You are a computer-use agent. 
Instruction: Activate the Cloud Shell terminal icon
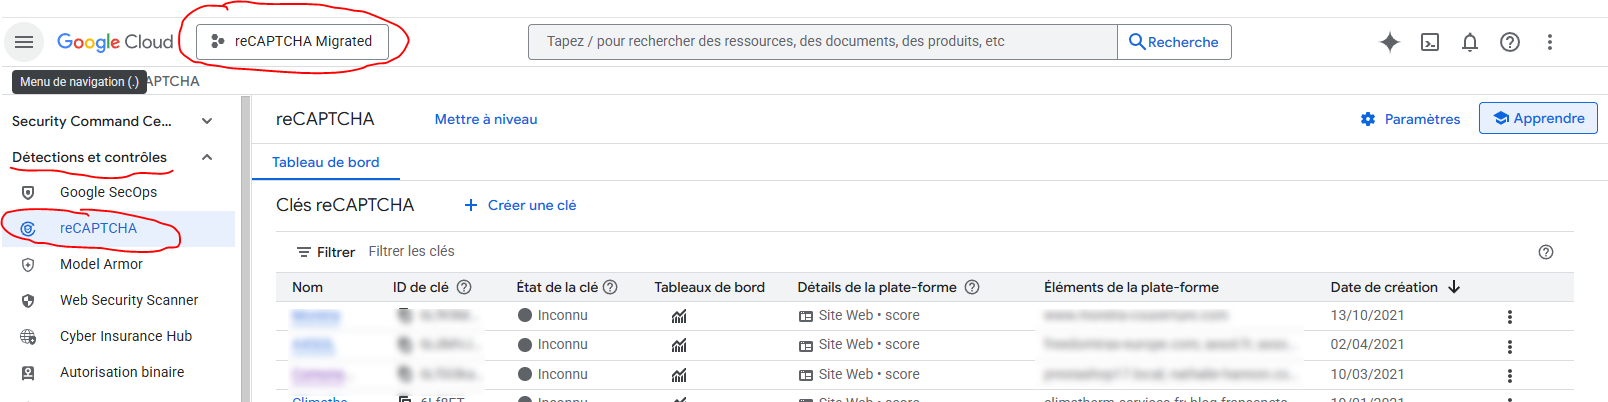pos(1430,42)
